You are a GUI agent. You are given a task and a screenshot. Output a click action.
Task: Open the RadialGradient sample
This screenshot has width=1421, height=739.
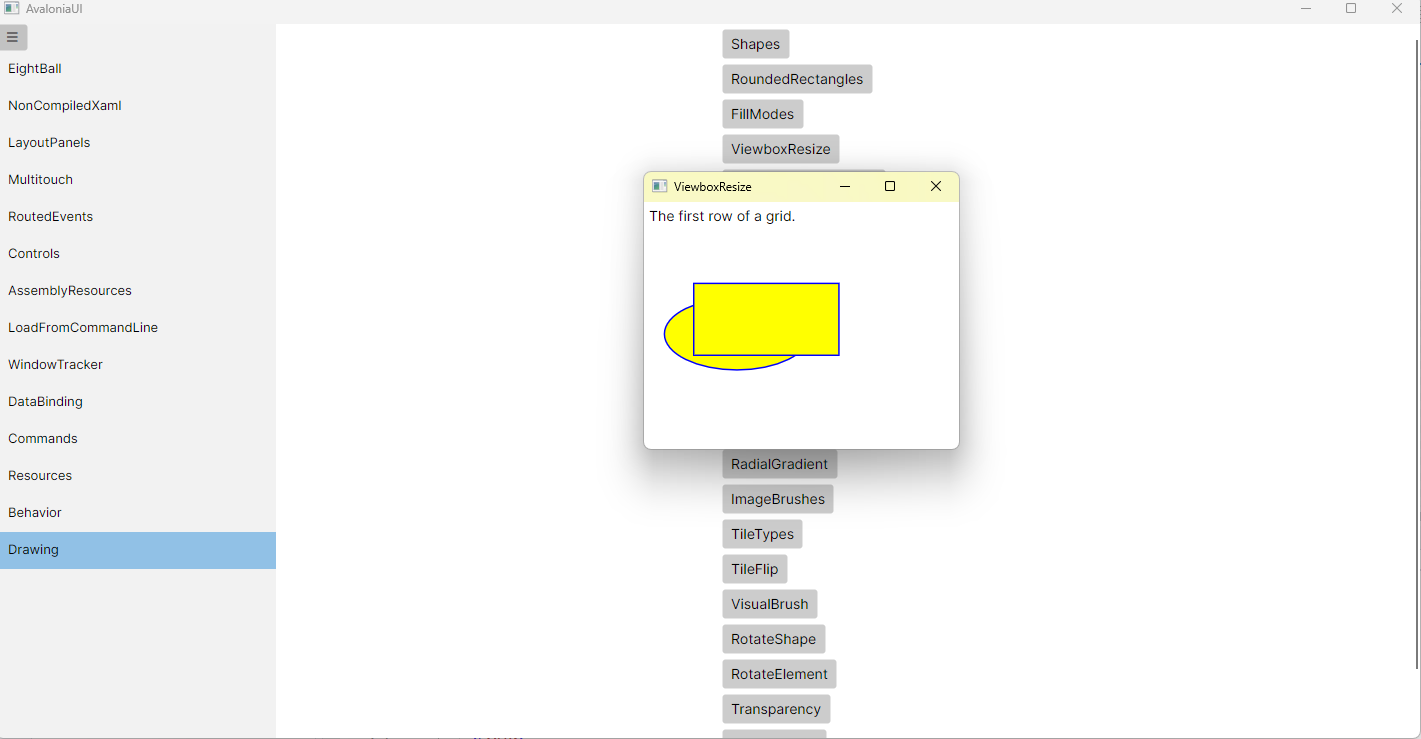[780, 464]
